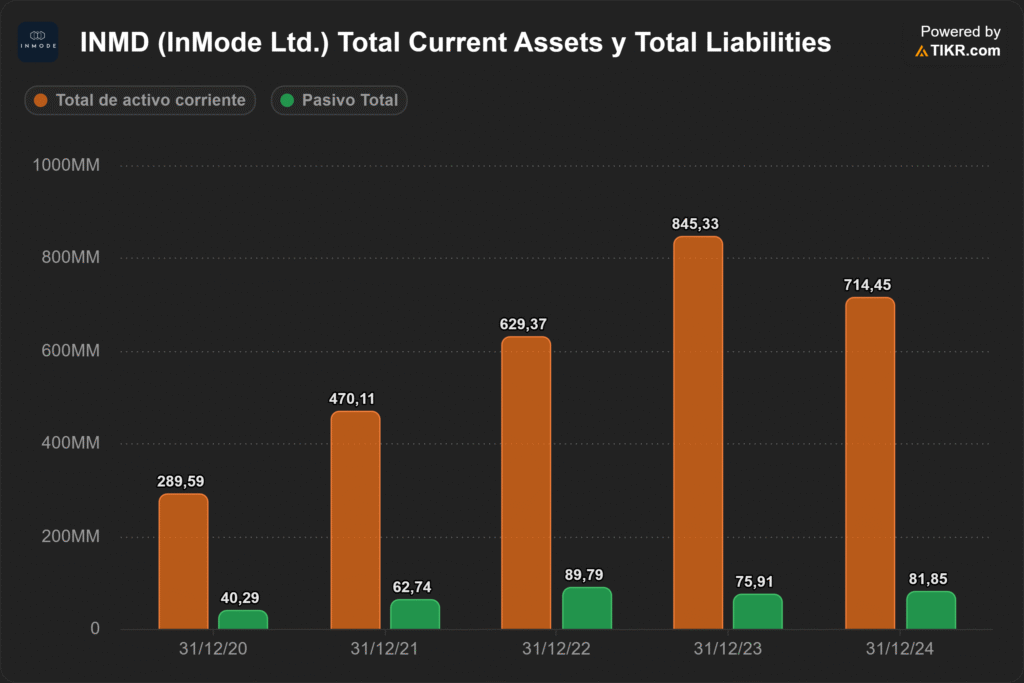The image size is (1024, 683).
Task: Click the green legend dot
Action: [x=287, y=100]
